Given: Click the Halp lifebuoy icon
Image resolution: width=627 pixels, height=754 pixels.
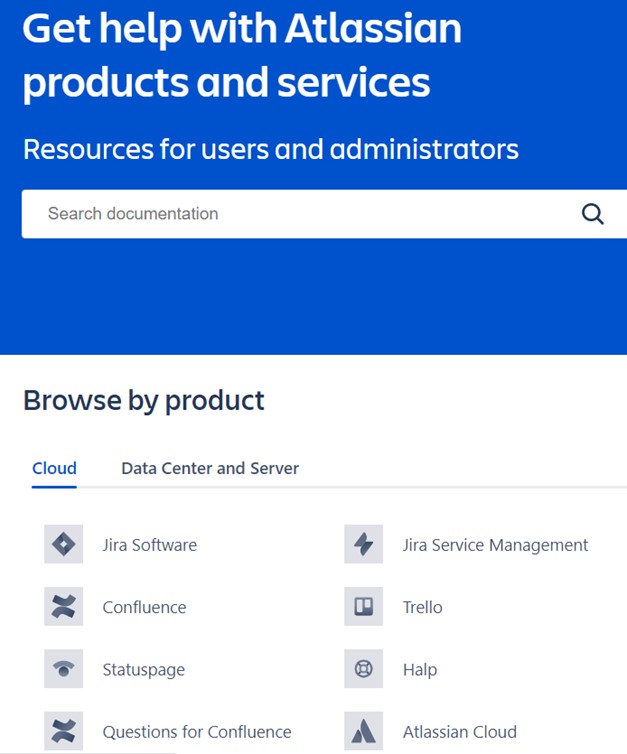Looking at the screenshot, I should point(364,669).
